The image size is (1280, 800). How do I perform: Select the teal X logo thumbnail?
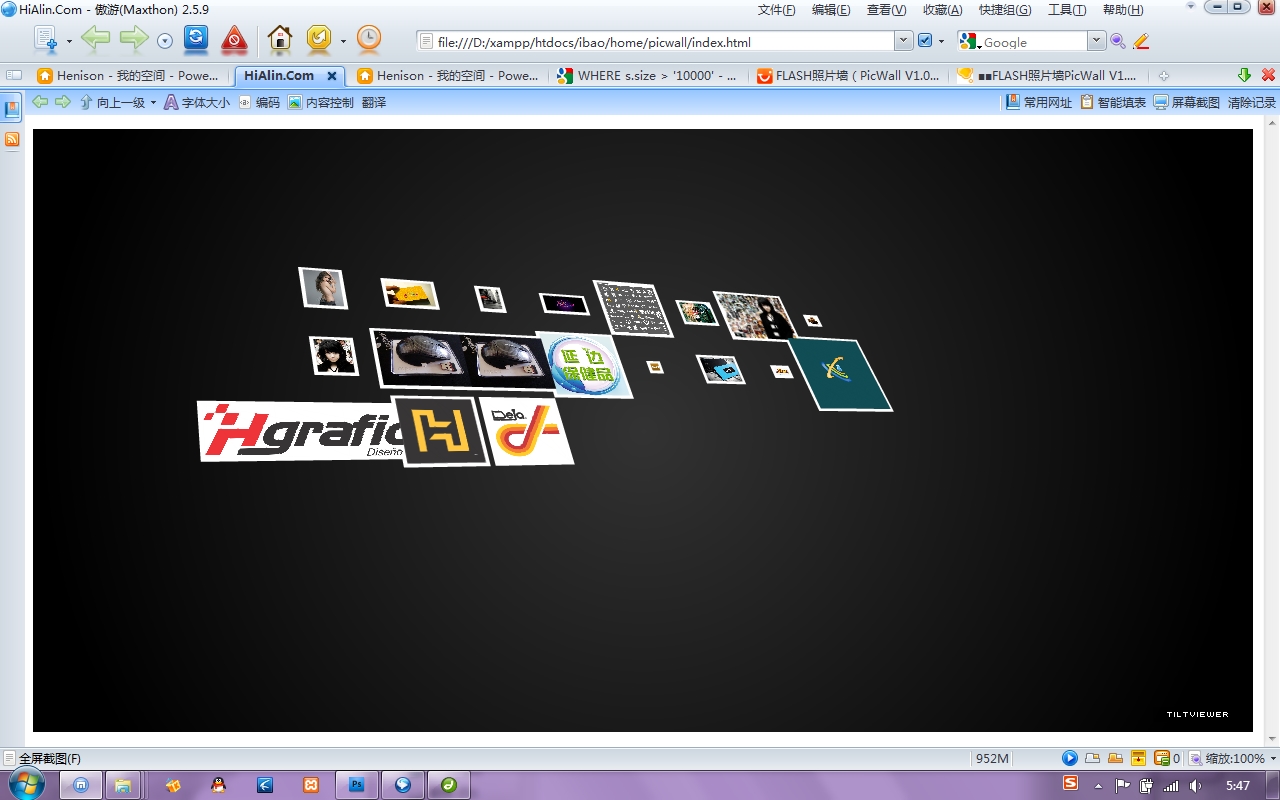click(840, 374)
